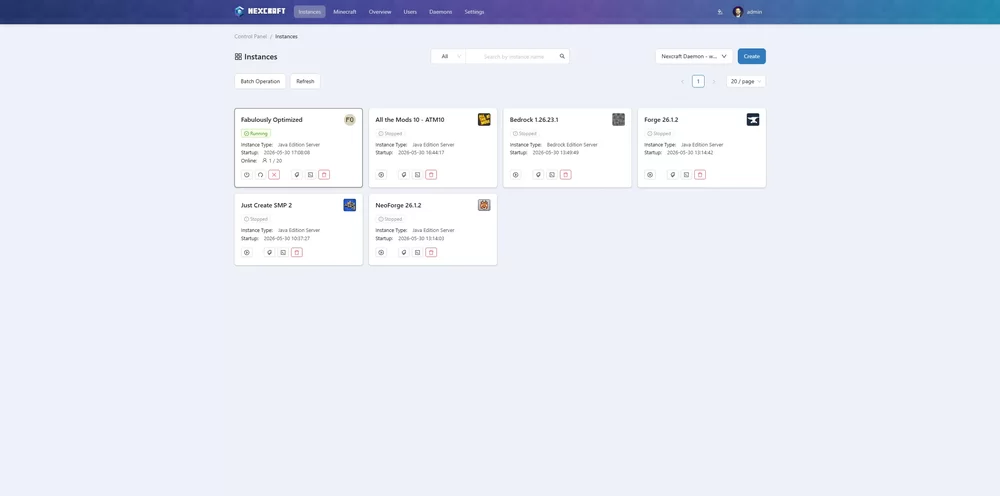Restart the Fabulously Optimized instance
The image size is (1000, 496).
point(260,175)
